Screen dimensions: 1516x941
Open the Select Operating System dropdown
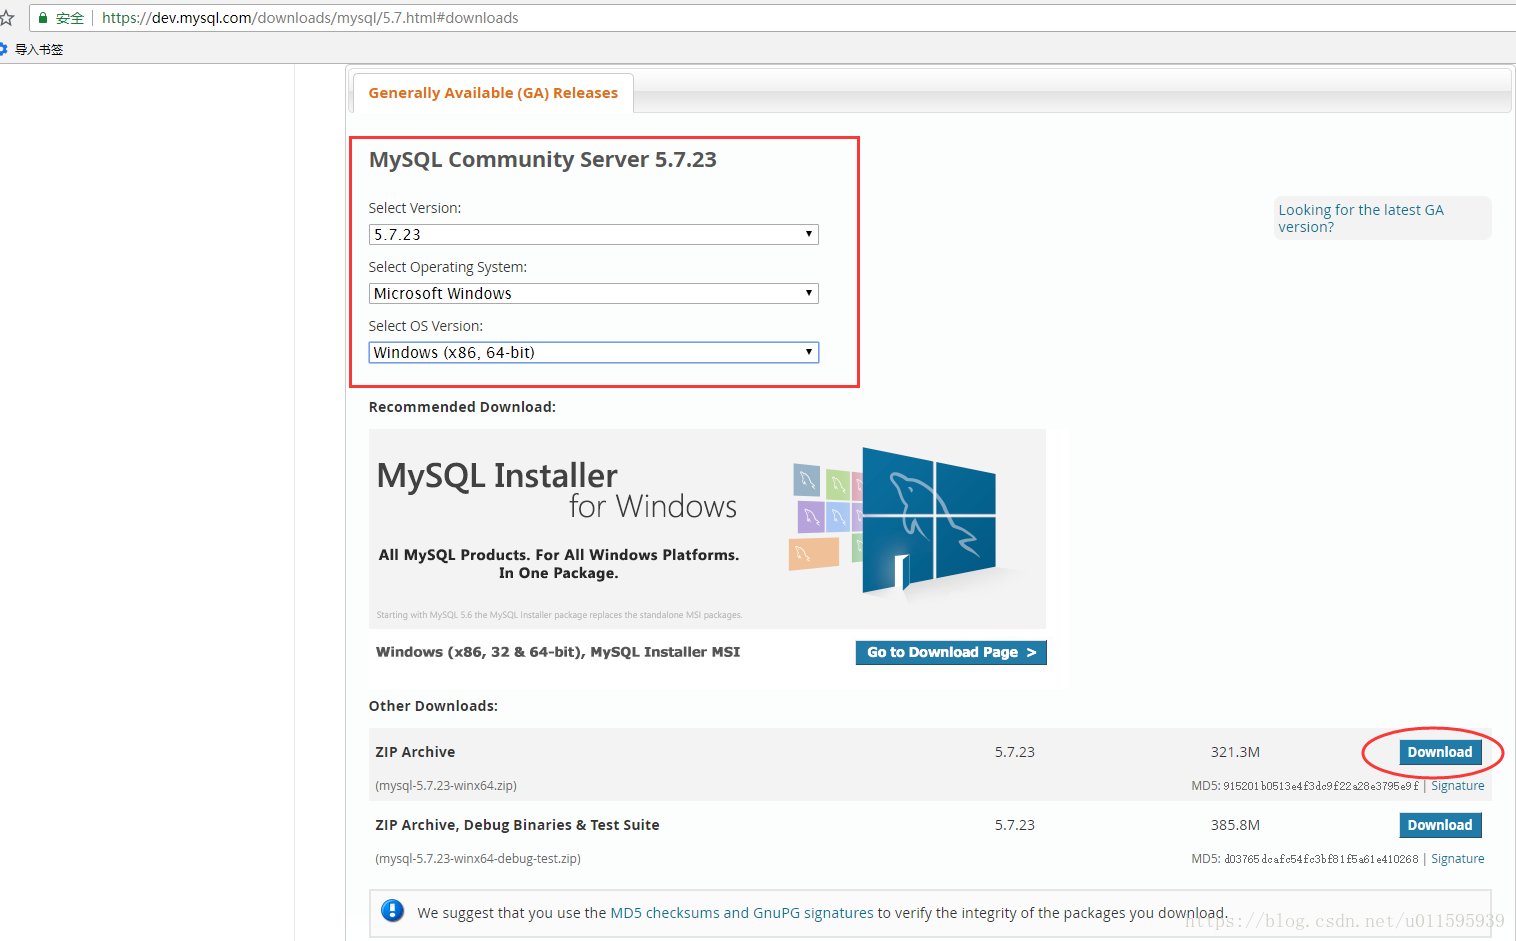click(x=594, y=293)
